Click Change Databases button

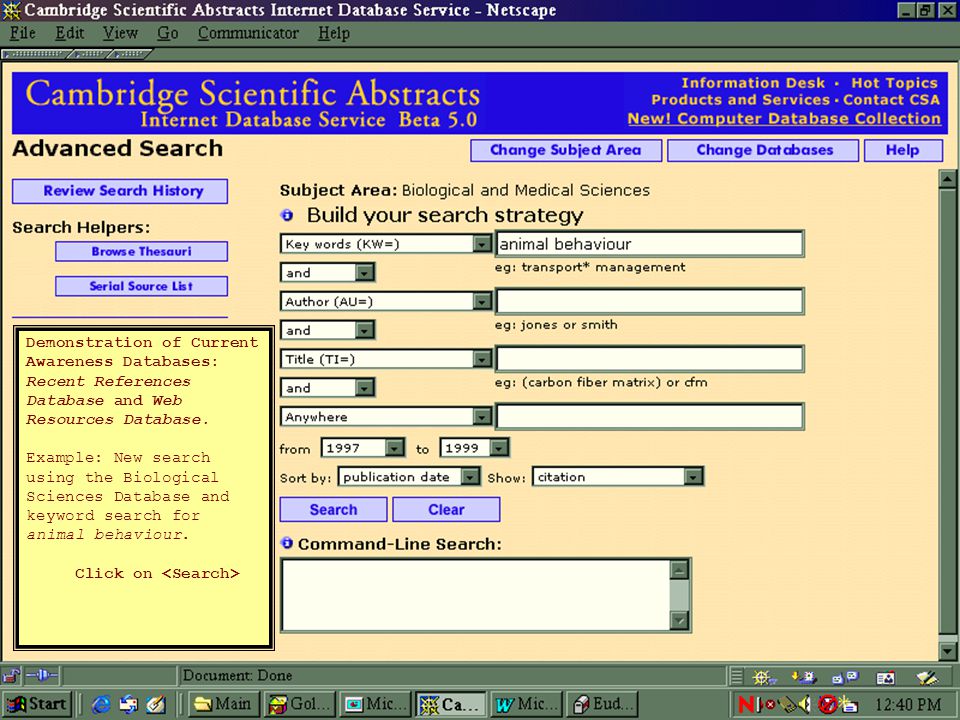click(x=763, y=151)
